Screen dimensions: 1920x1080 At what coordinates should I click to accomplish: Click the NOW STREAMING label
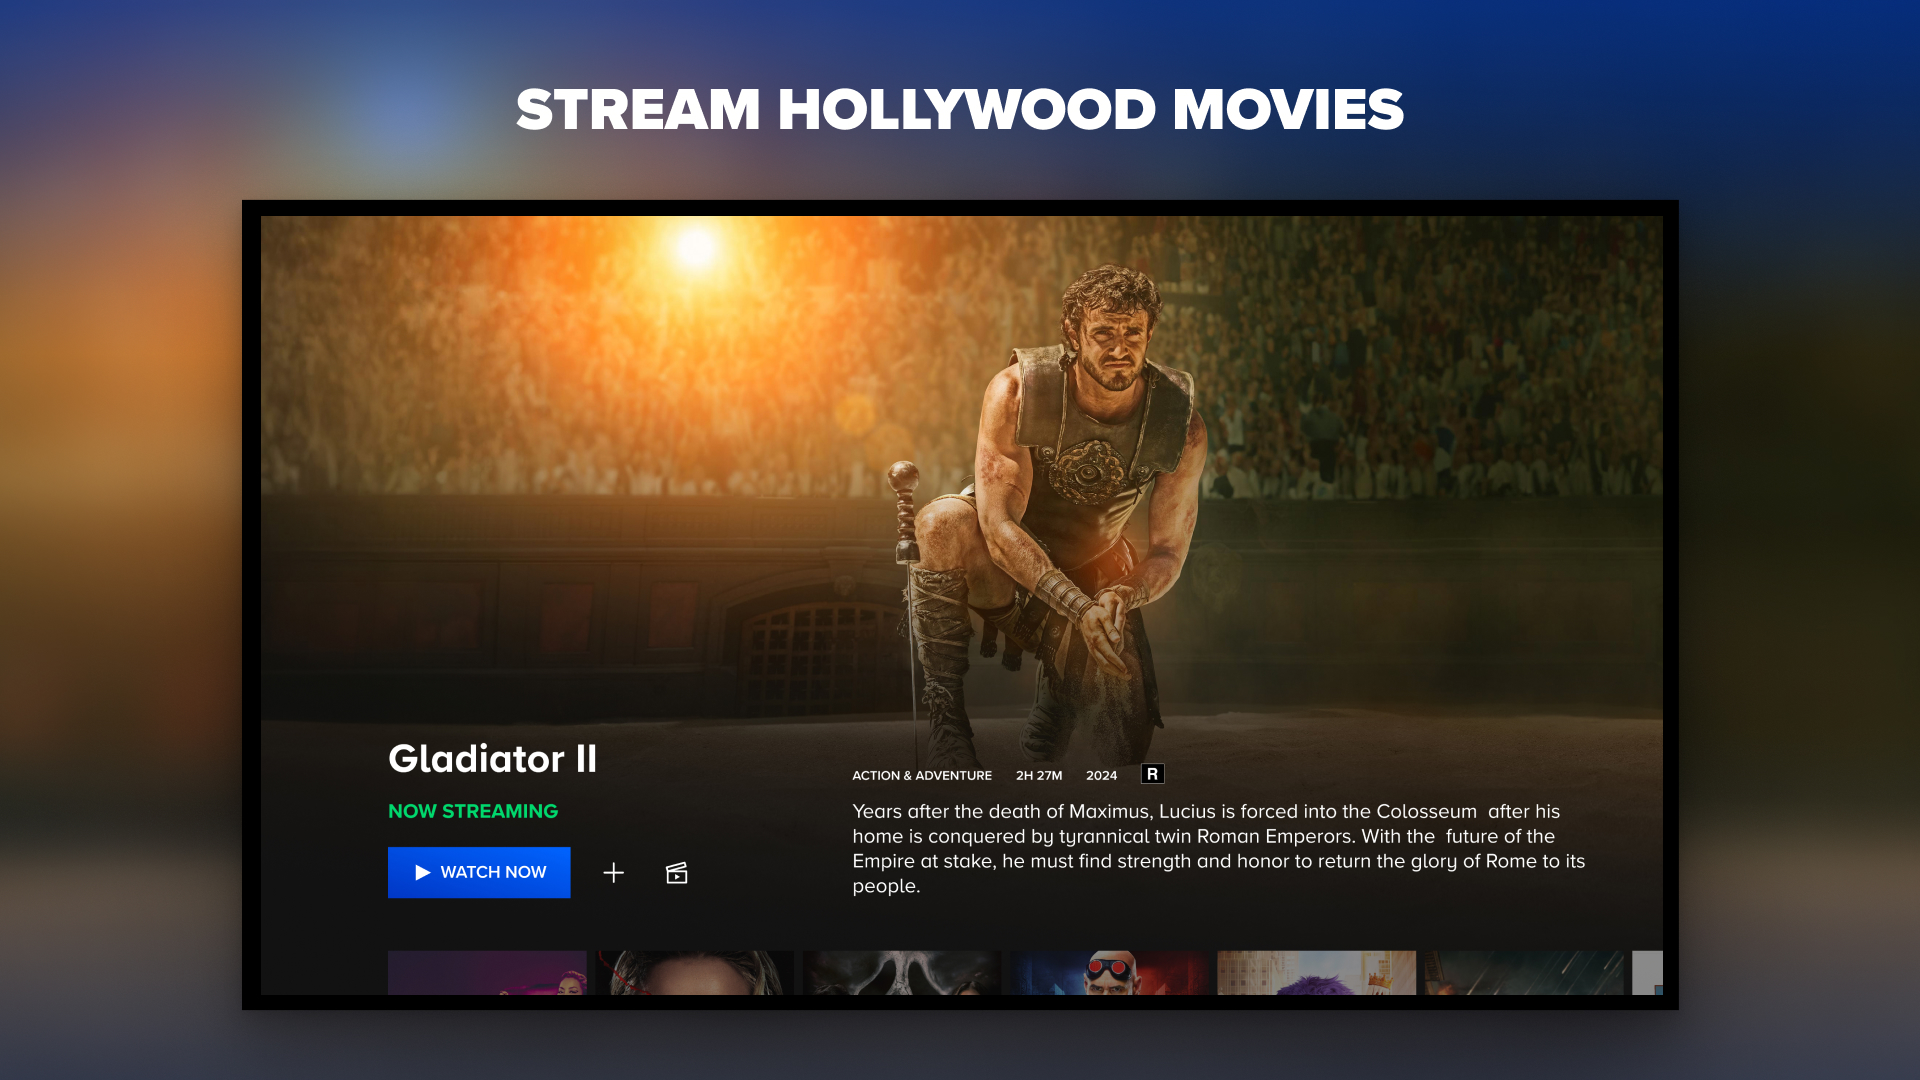click(472, 811)
